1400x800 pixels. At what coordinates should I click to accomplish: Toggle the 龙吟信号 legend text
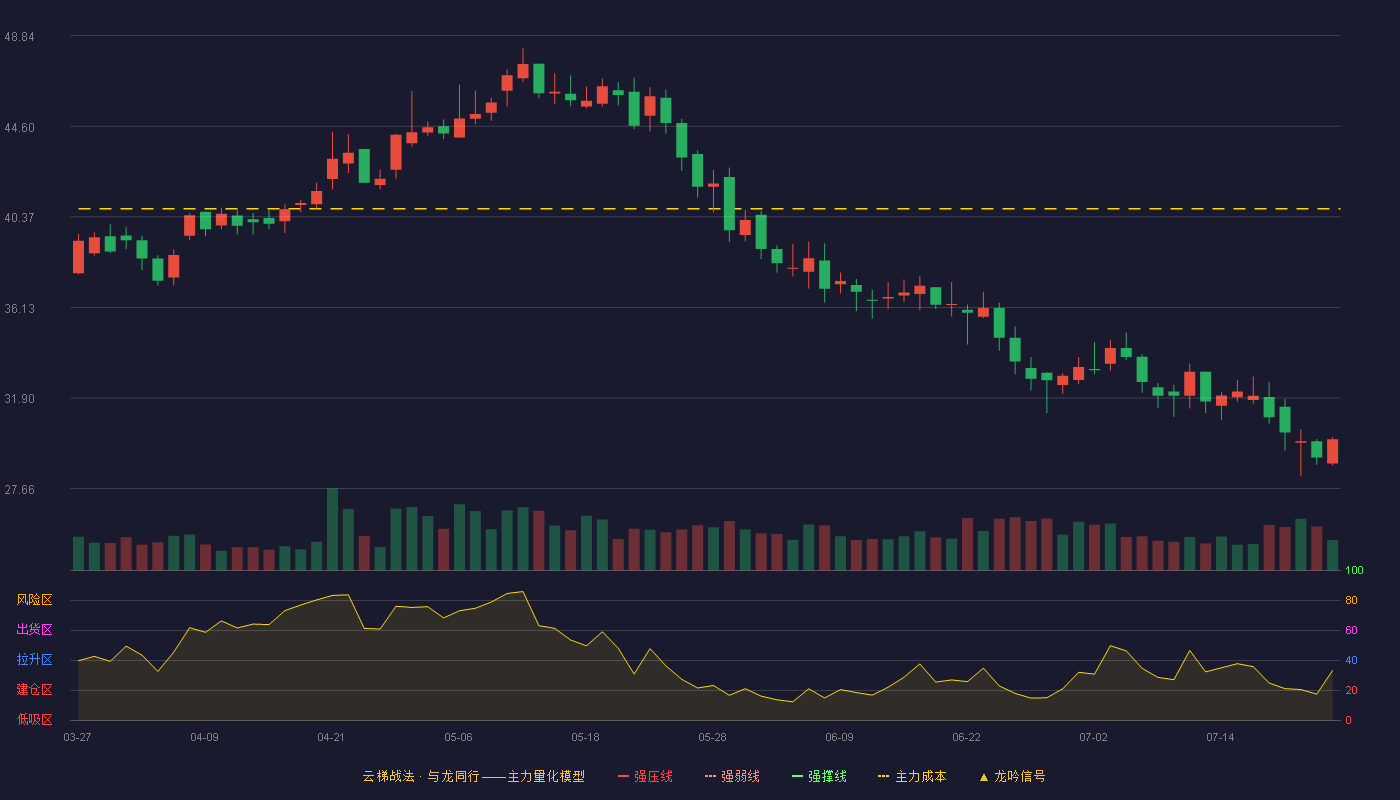(1019, 776)
